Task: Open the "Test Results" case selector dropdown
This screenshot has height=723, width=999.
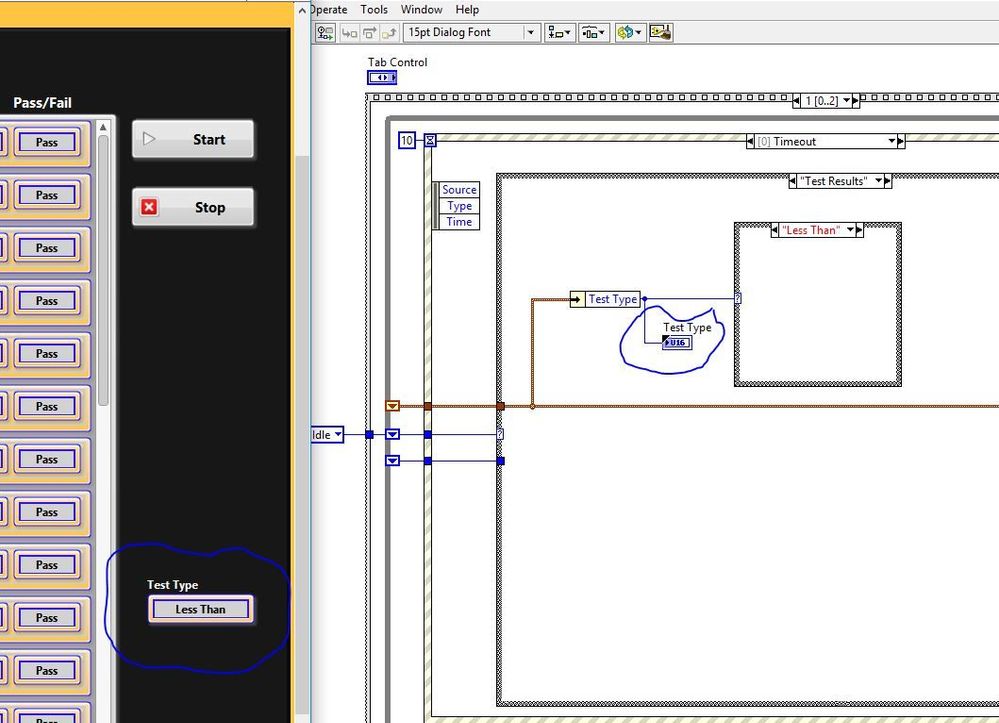Action: (879, 182)
